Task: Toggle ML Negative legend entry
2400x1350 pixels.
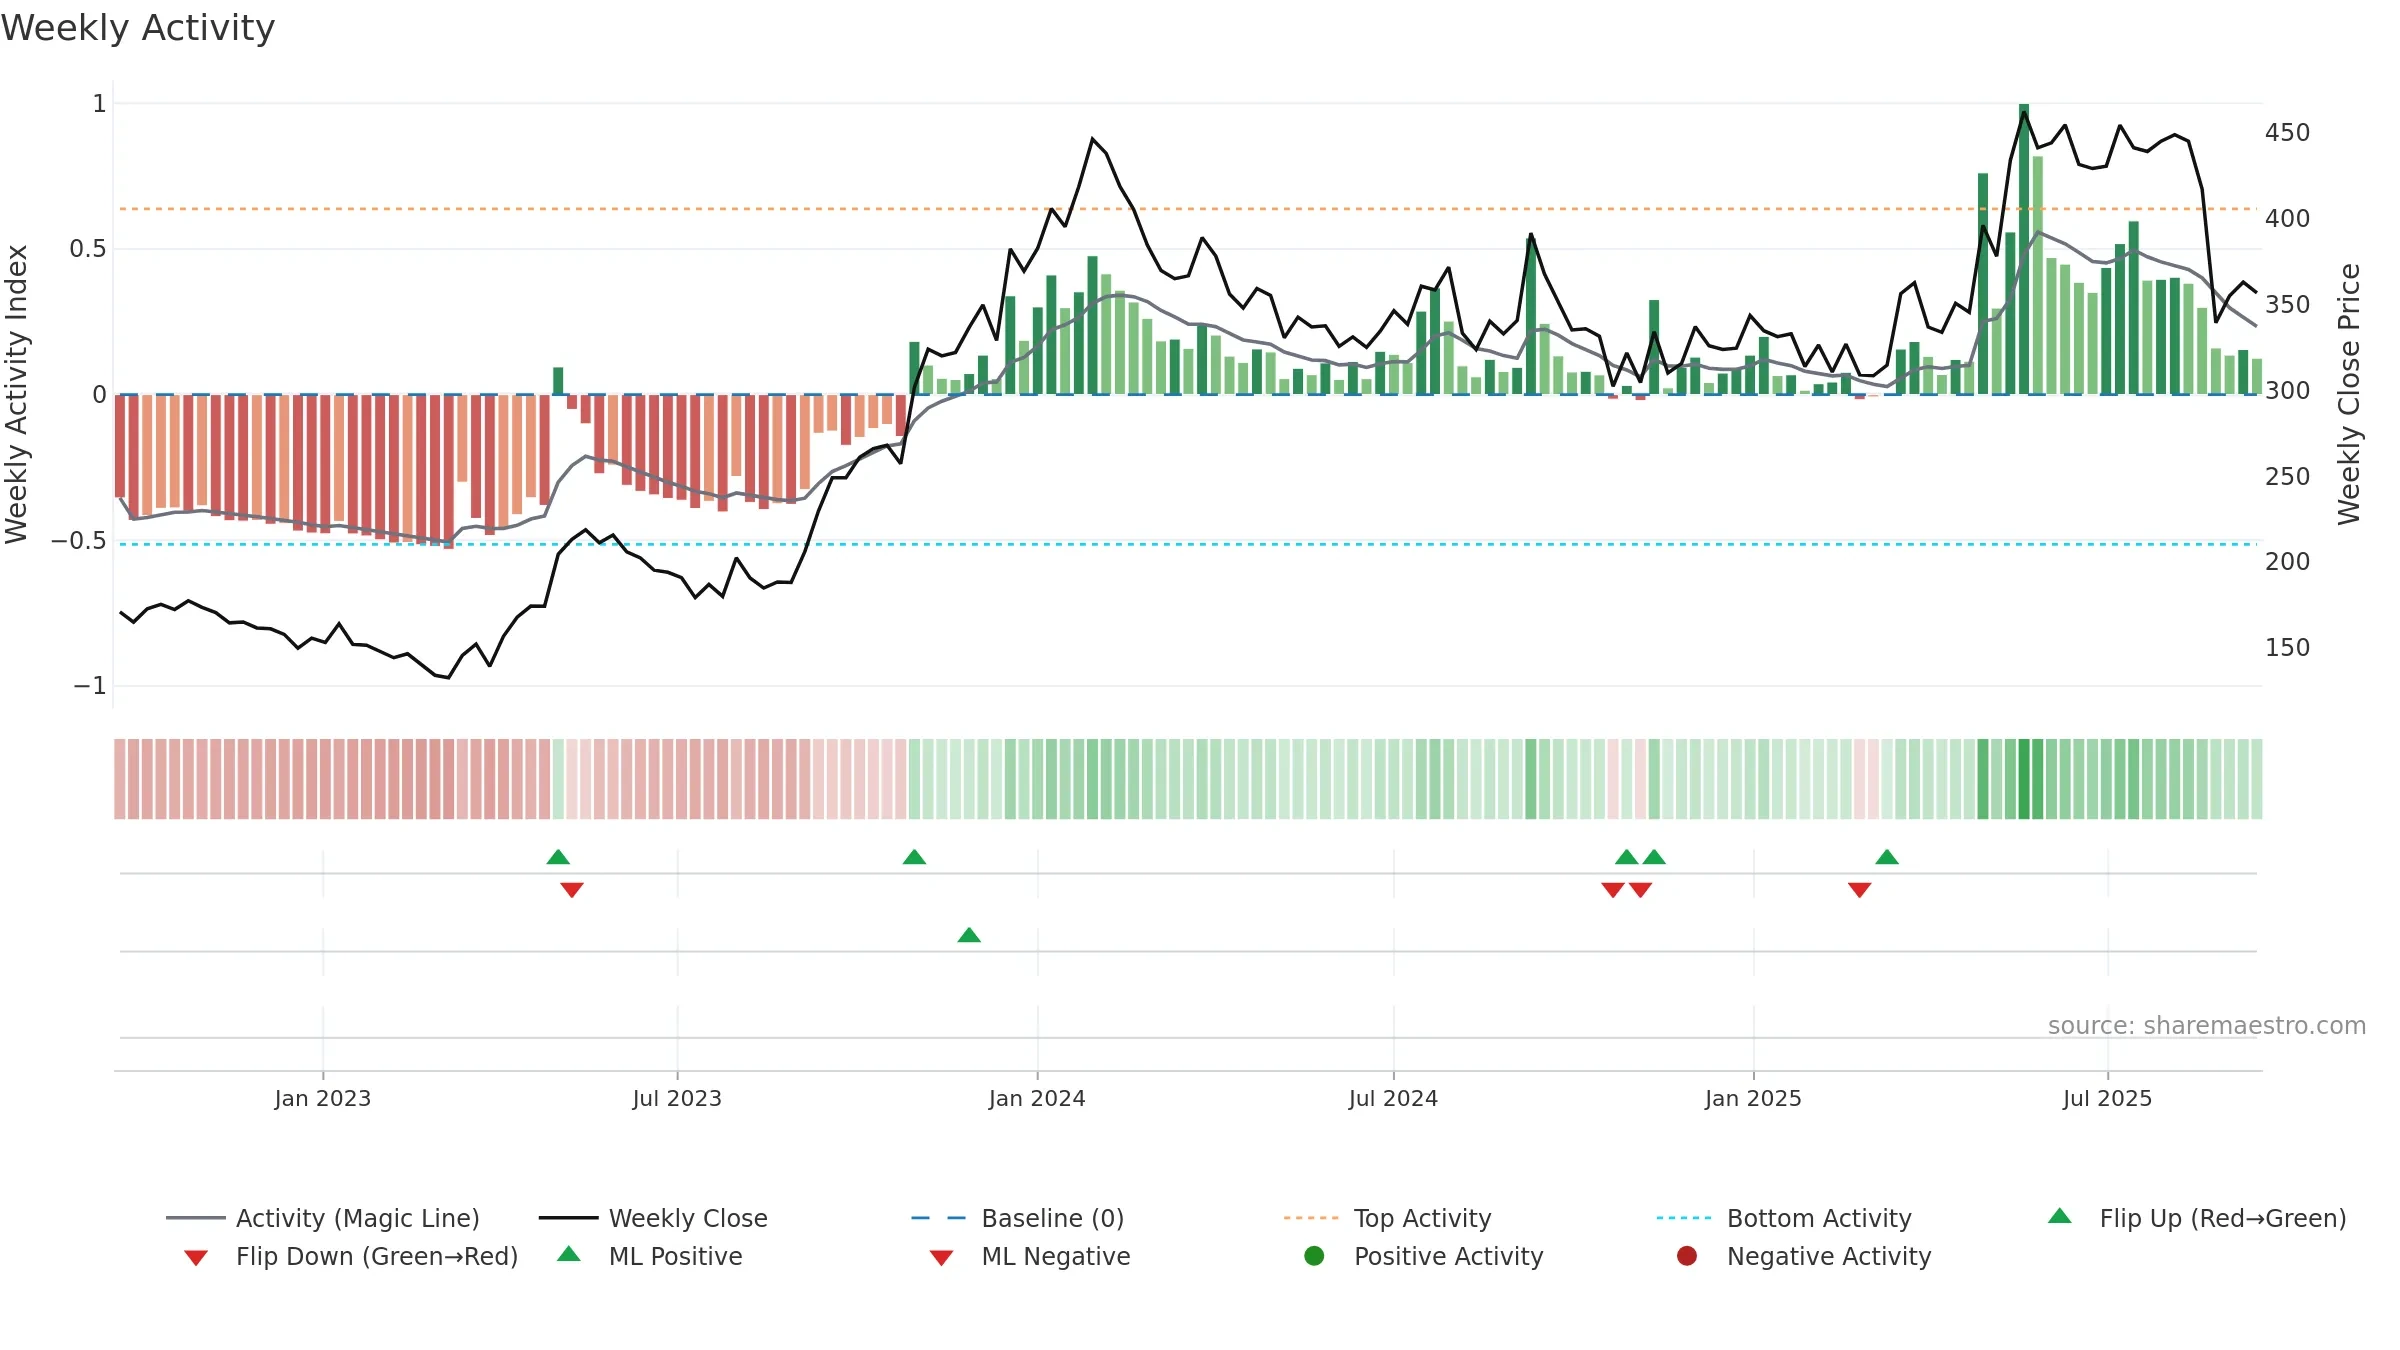Action: pyautogui.click(x=1030, y=1256)
